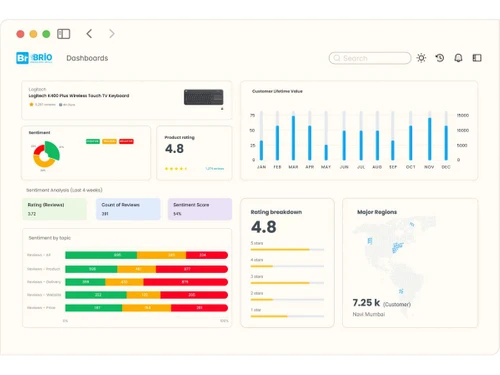
Task: Toggle the red Negative sentiment legend
Action: (x=126, y=141)
